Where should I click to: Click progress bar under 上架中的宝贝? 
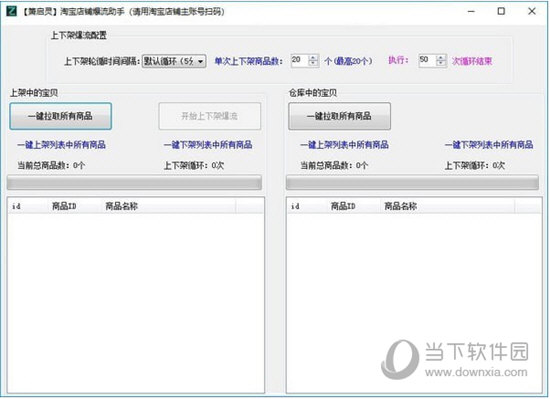pyautogui.click(x=134, y=183)
